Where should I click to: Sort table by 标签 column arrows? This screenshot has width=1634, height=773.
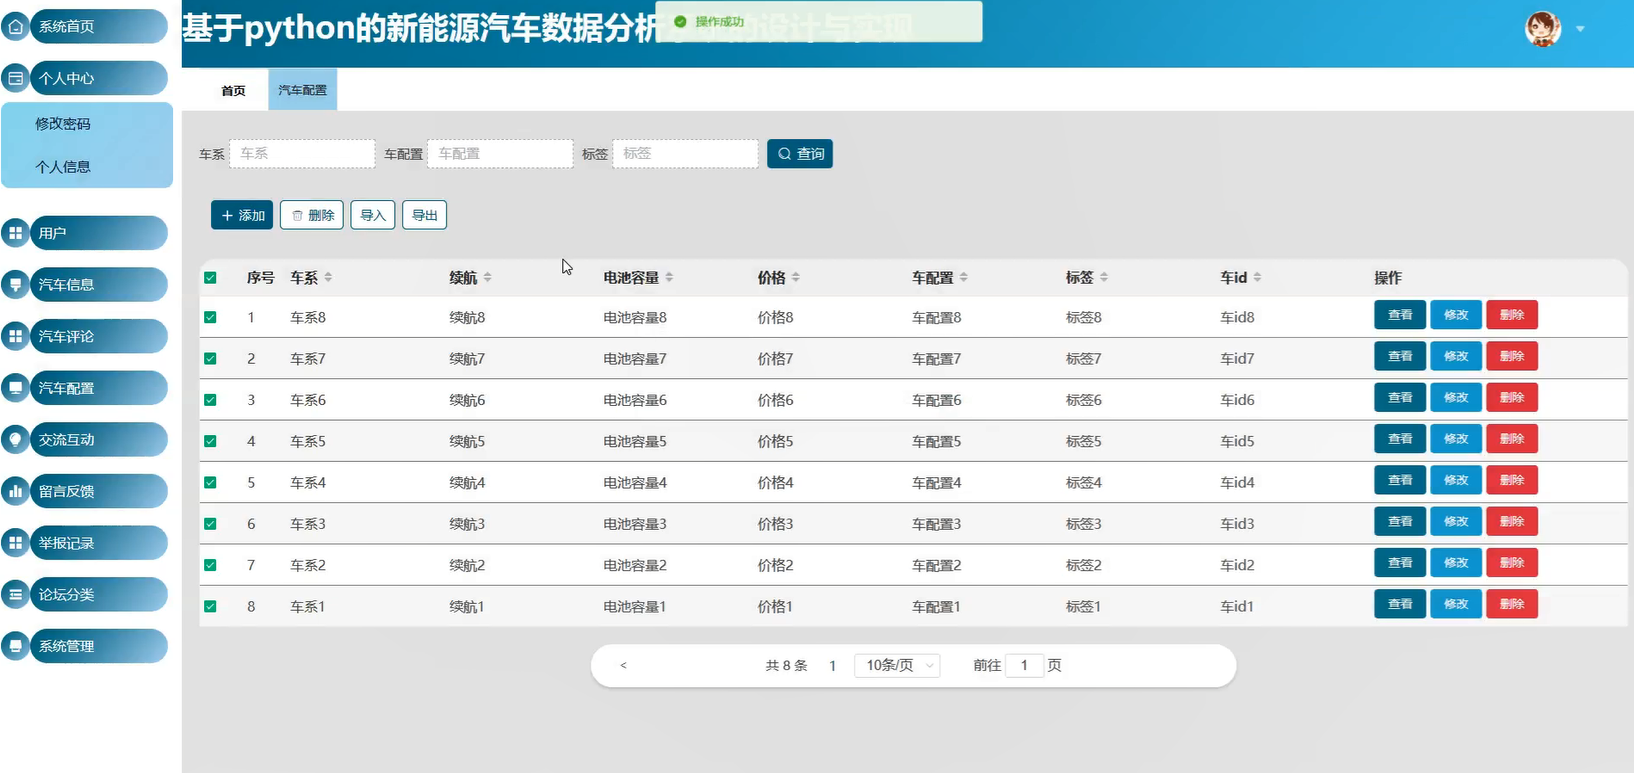[x=1103, y=278]
